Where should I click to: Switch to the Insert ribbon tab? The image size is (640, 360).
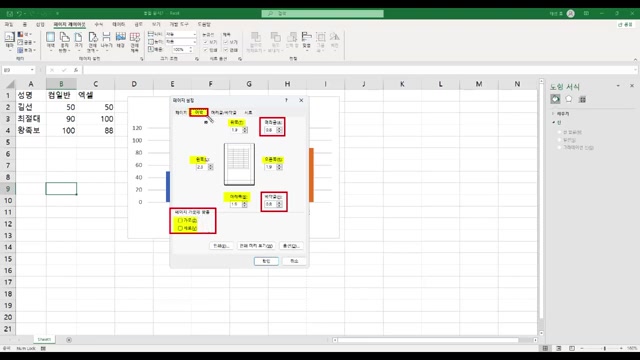coord(40,24)
